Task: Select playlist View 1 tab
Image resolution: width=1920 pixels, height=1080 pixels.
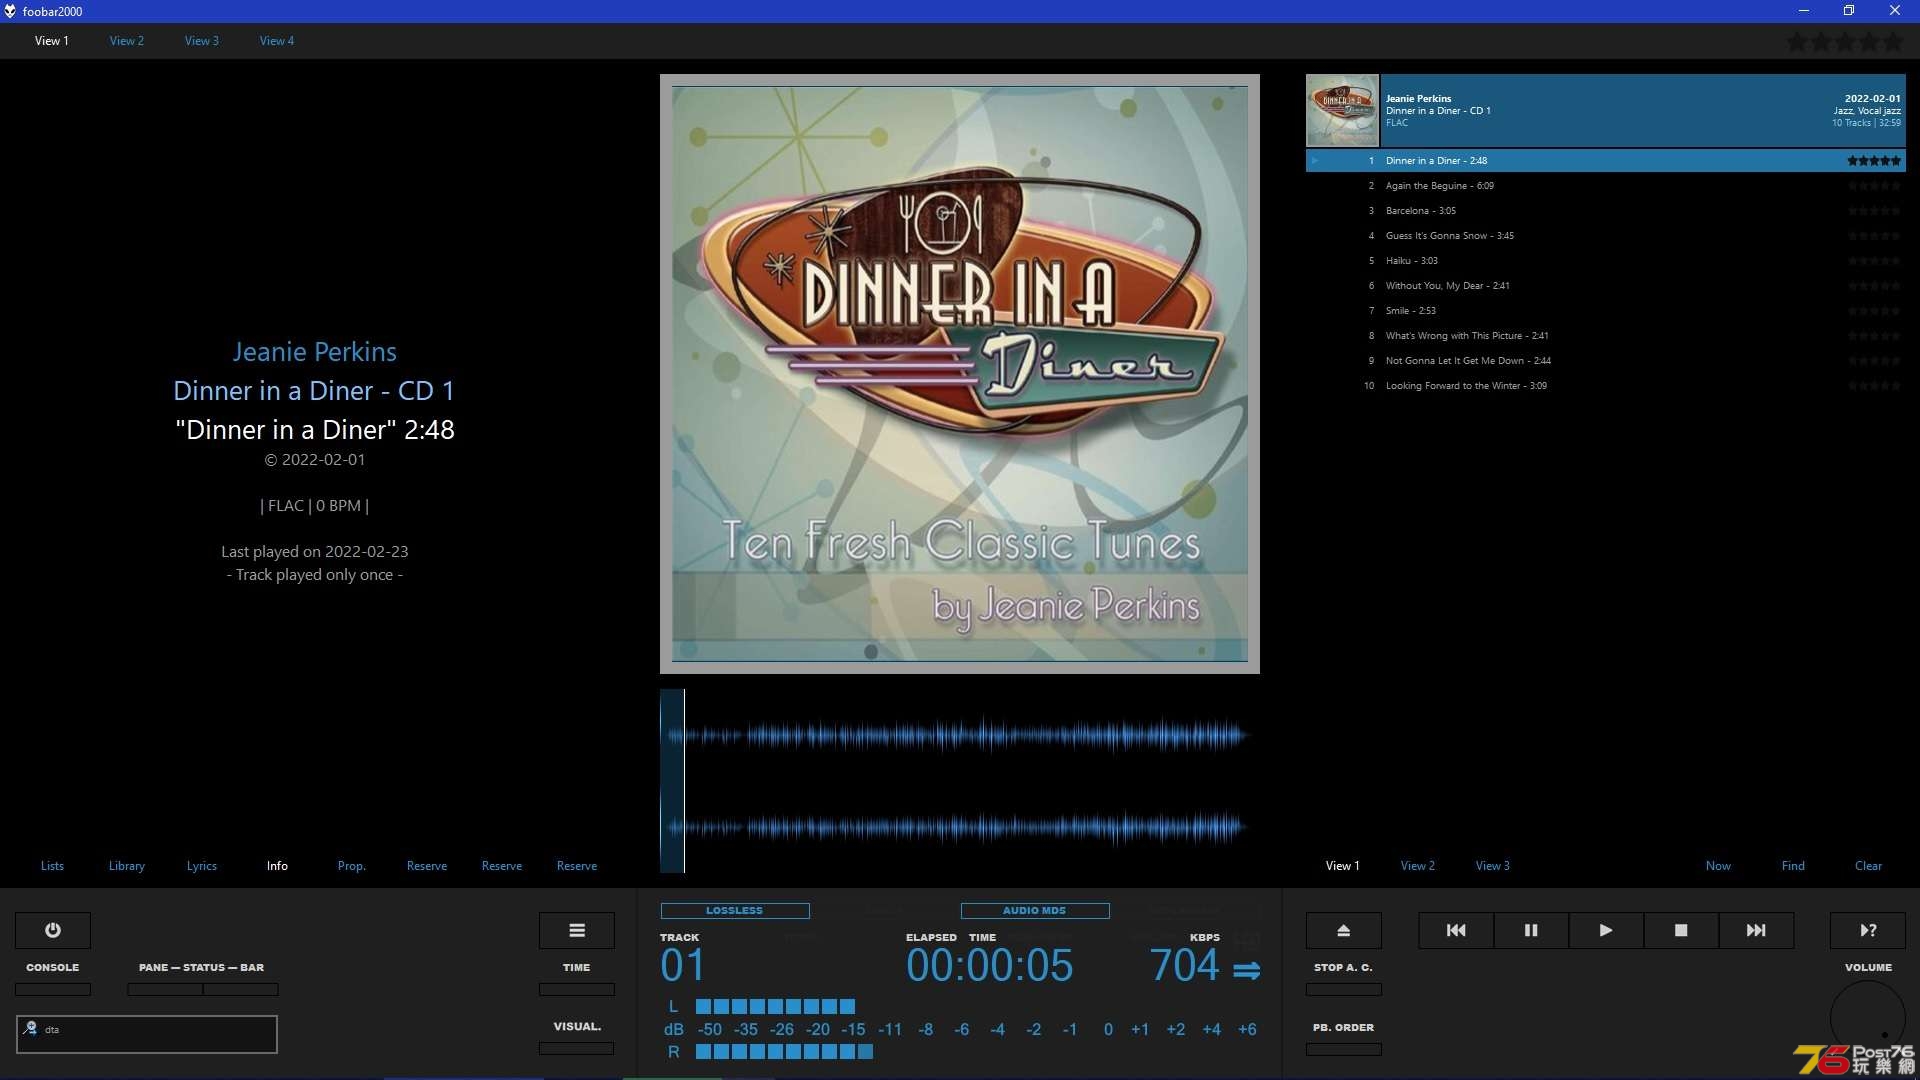Action: click(1343, 866)
